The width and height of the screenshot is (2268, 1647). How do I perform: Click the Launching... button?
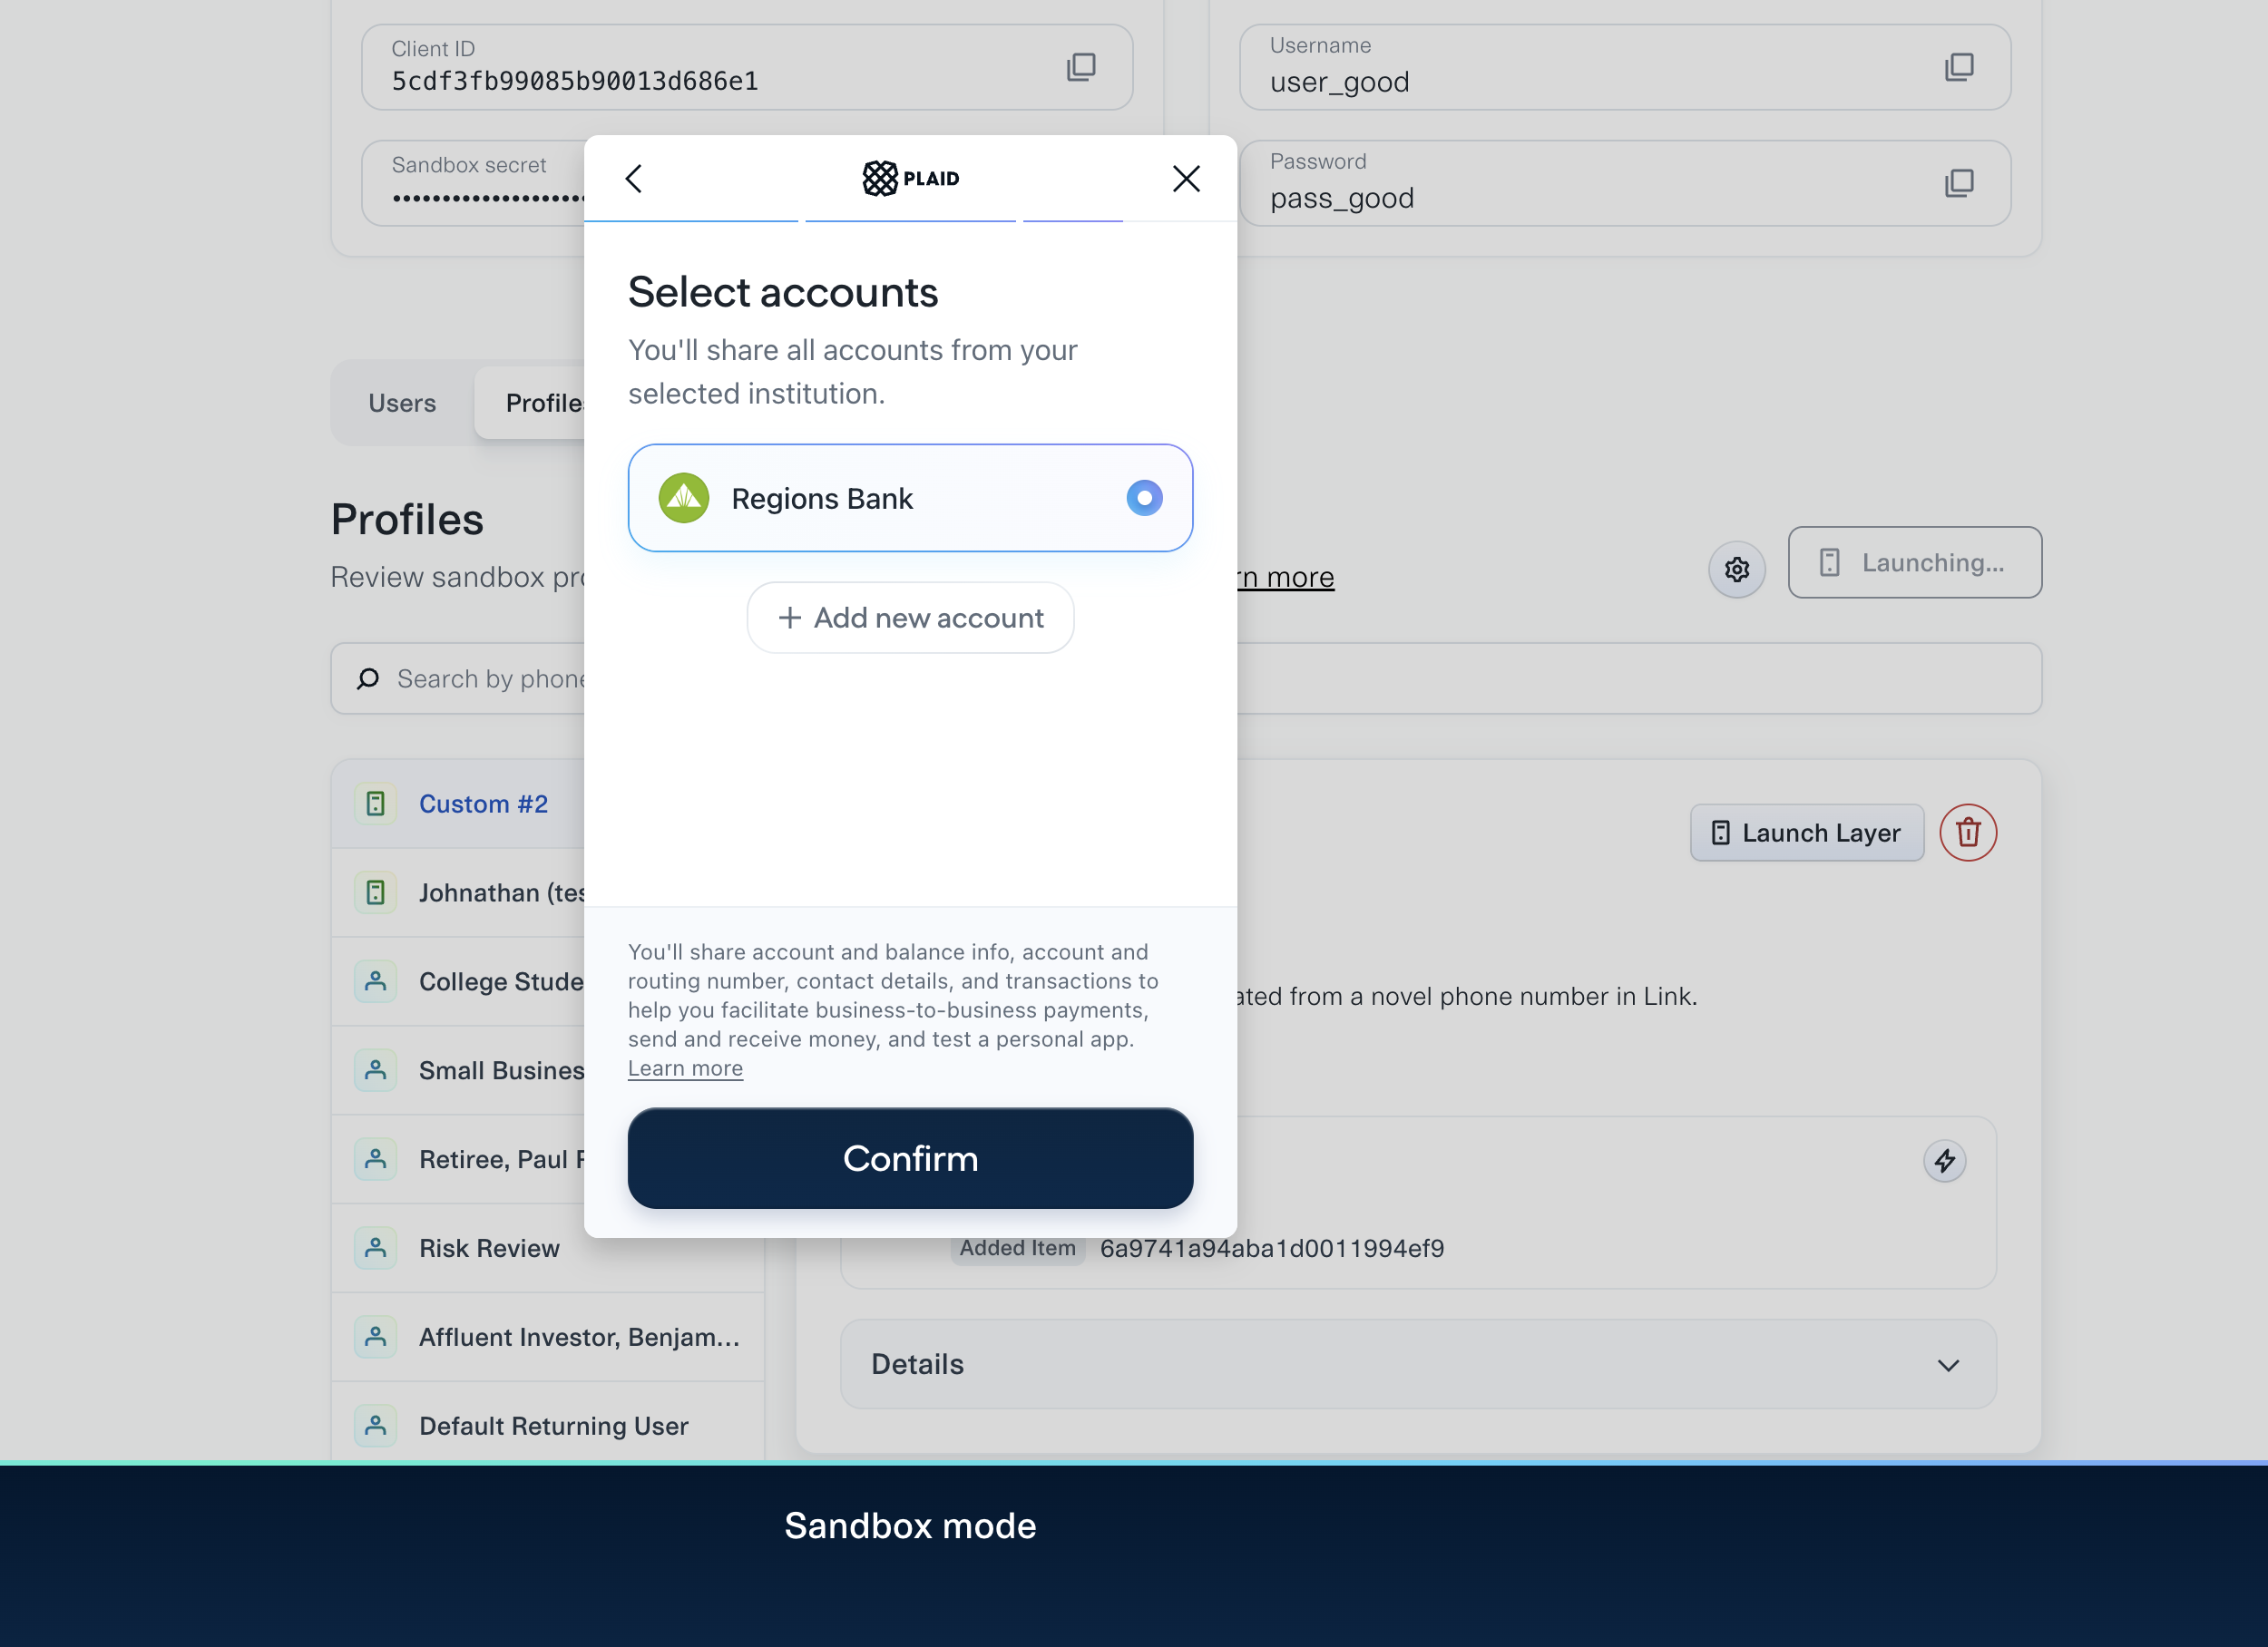point(1914,563)
